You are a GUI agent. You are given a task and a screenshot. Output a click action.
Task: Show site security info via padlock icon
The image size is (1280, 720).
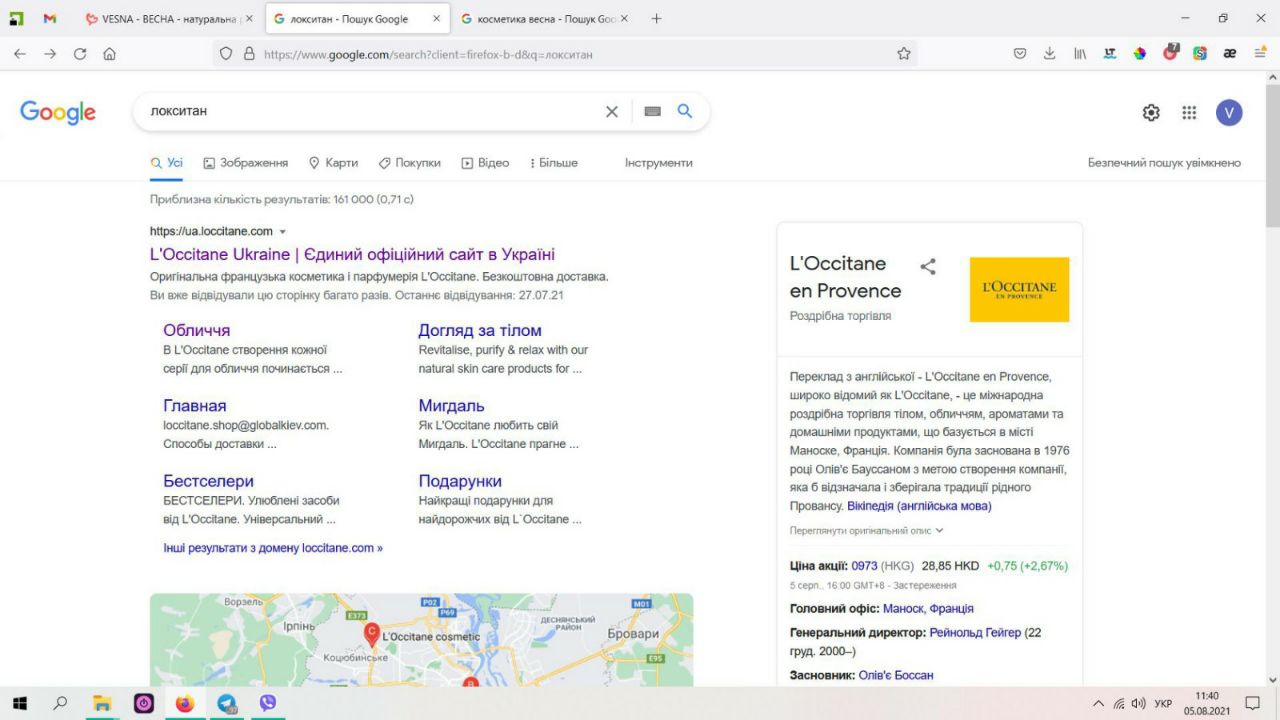pyautogui.click(x=249, y=54)
